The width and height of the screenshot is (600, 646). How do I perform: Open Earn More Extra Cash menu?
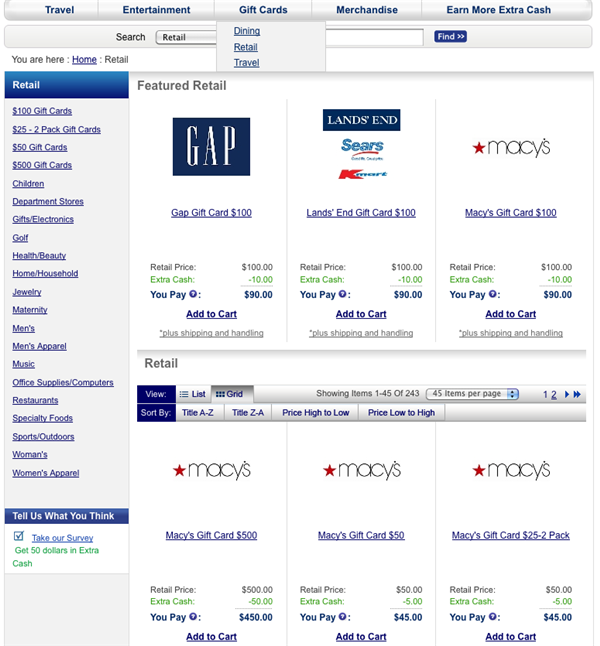pos(499,10)
